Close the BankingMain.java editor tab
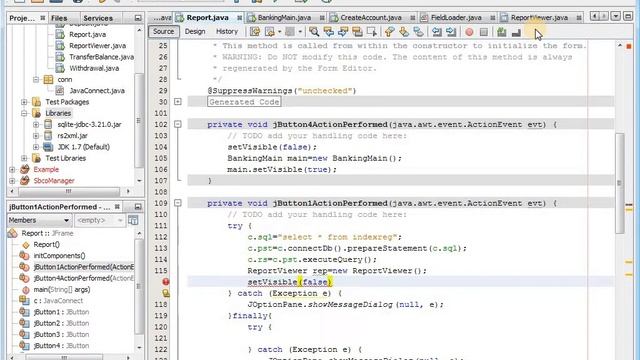 pos(322,18)
